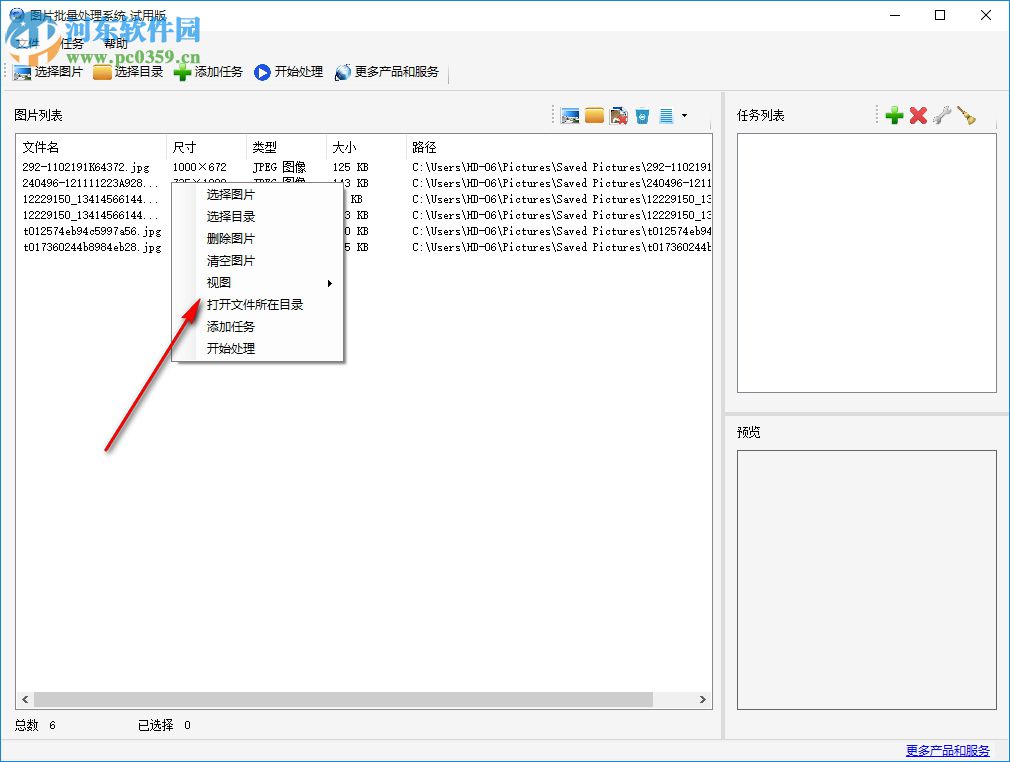Clear all images using the trash can icon
This screenshot has width=1010, height=762.
642,115
